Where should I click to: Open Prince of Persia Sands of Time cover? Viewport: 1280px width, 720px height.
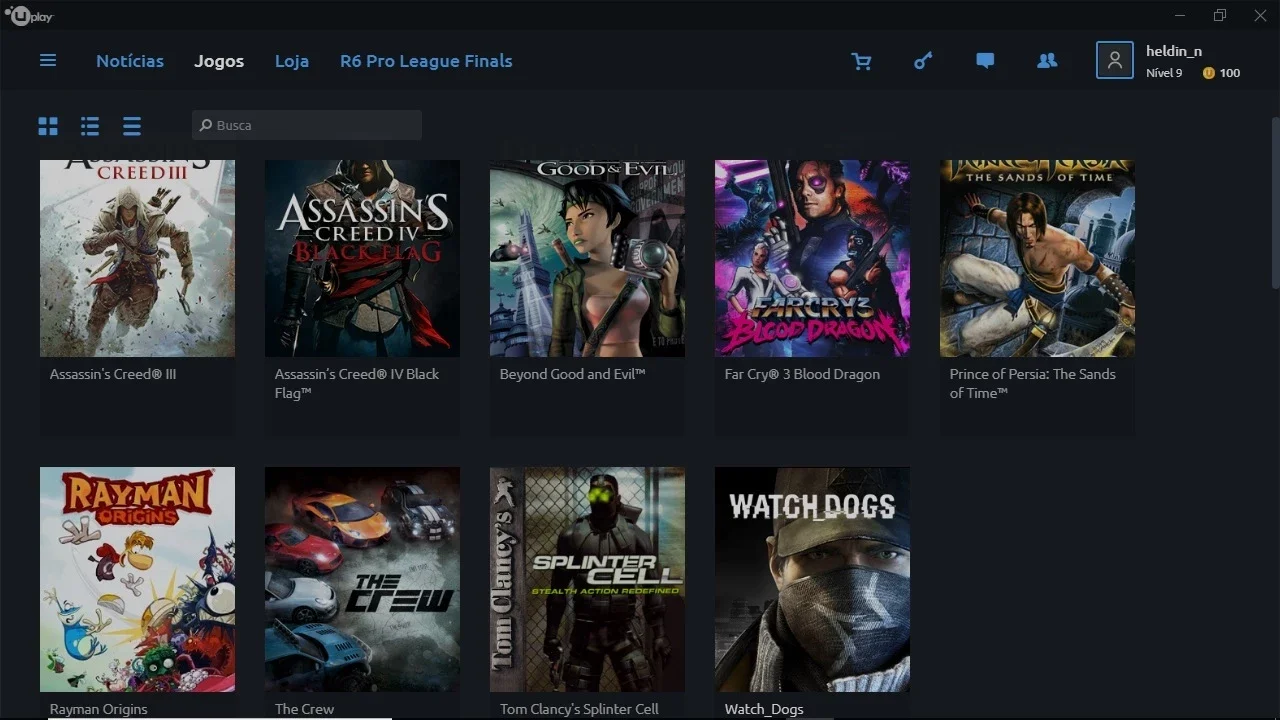pyautogui.click(x=1037, y=258)
